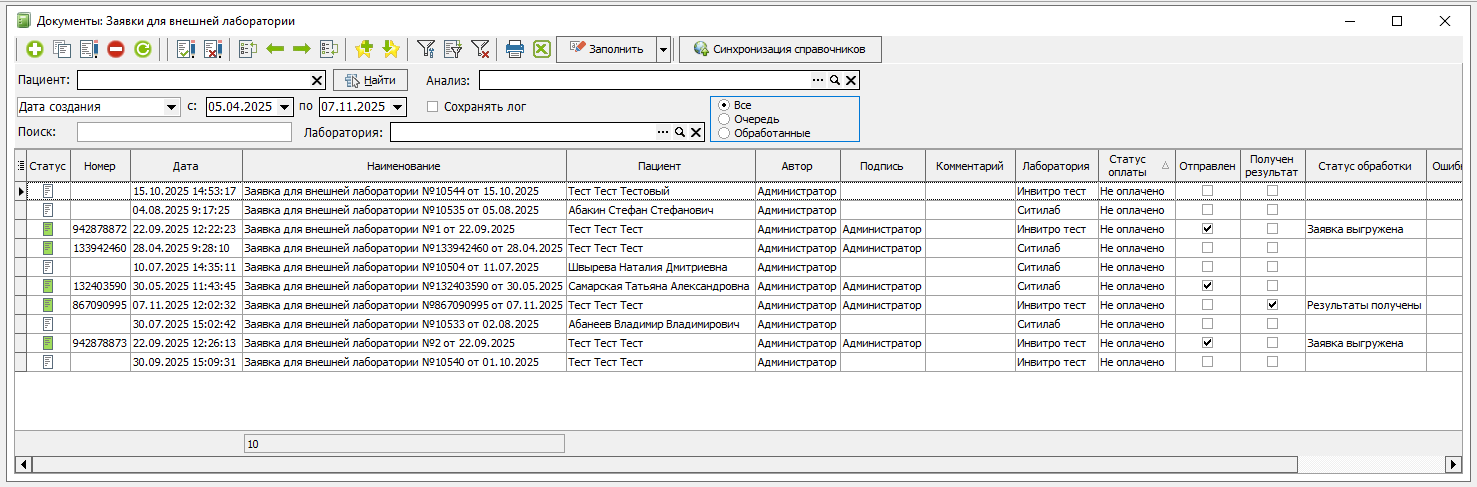Expand the Заполнить dropdown arrow

pos(663,49)
